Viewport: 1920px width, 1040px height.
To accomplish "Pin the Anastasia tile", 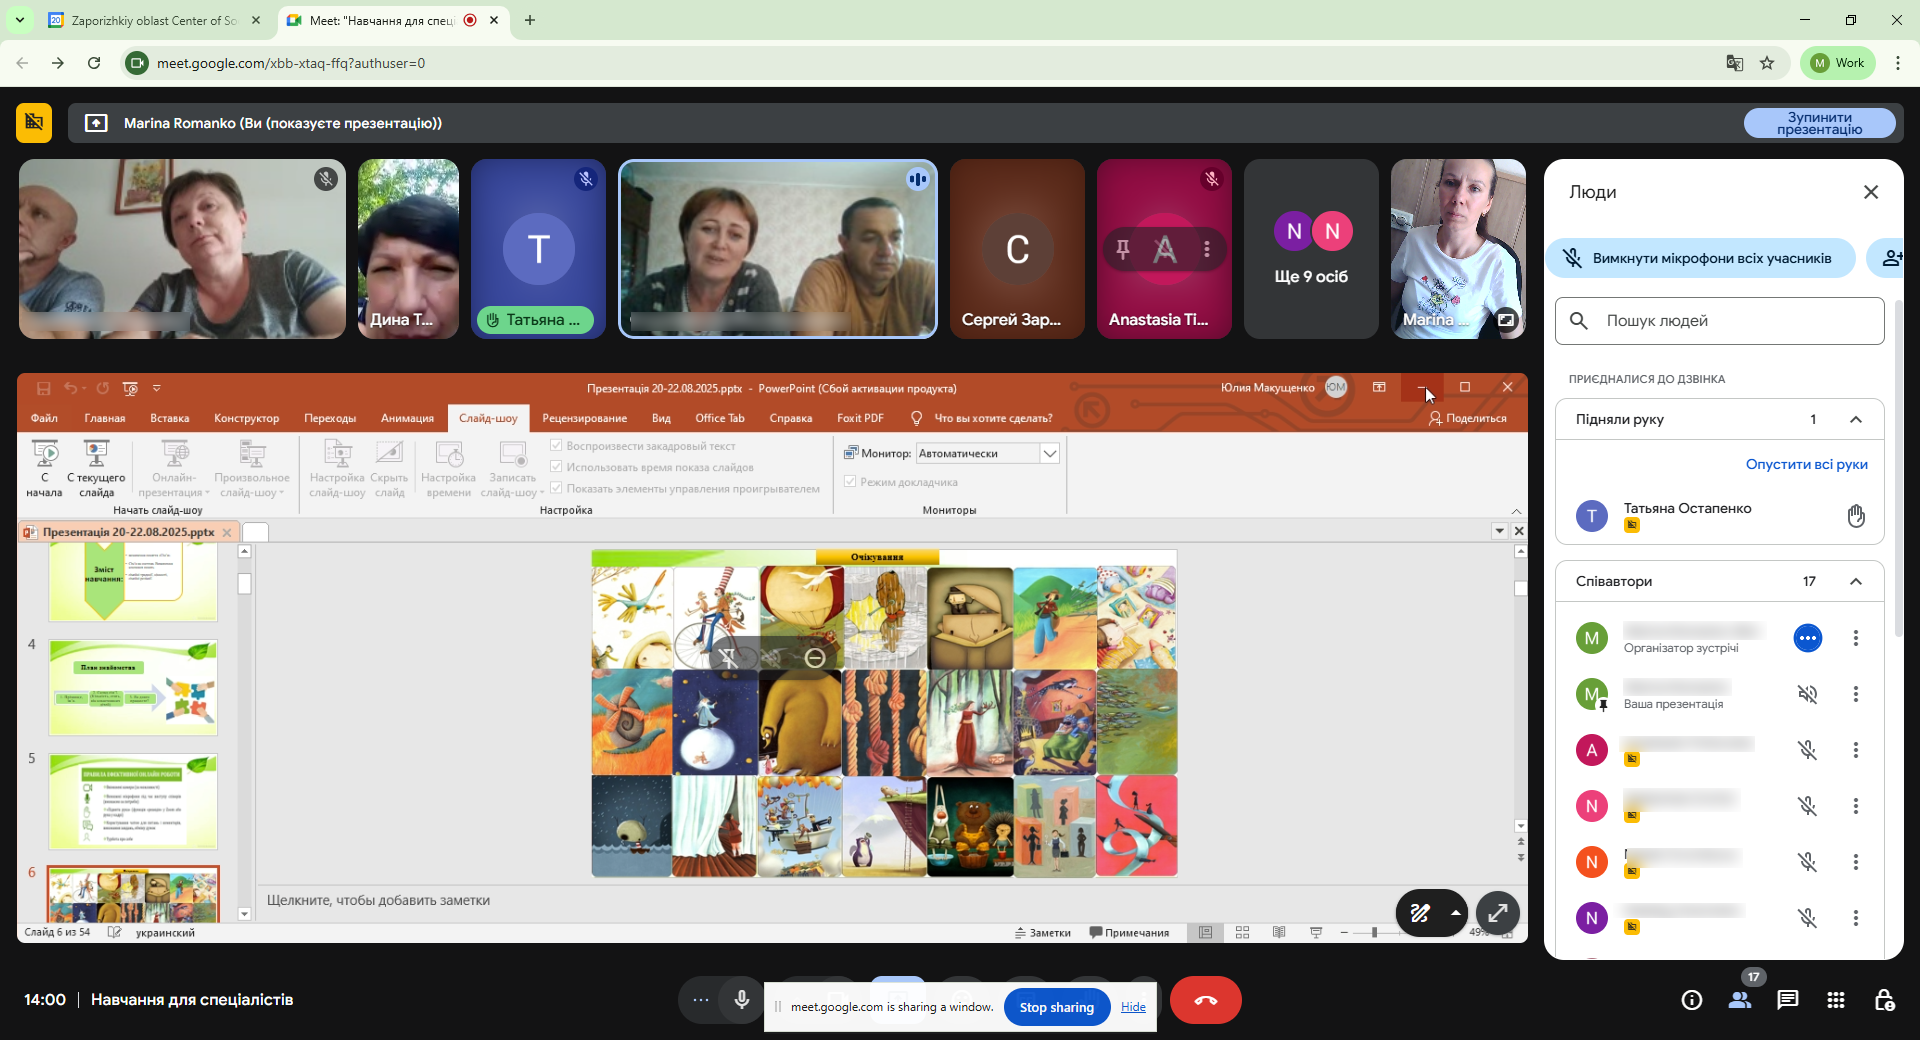I will click(1123, 249).
